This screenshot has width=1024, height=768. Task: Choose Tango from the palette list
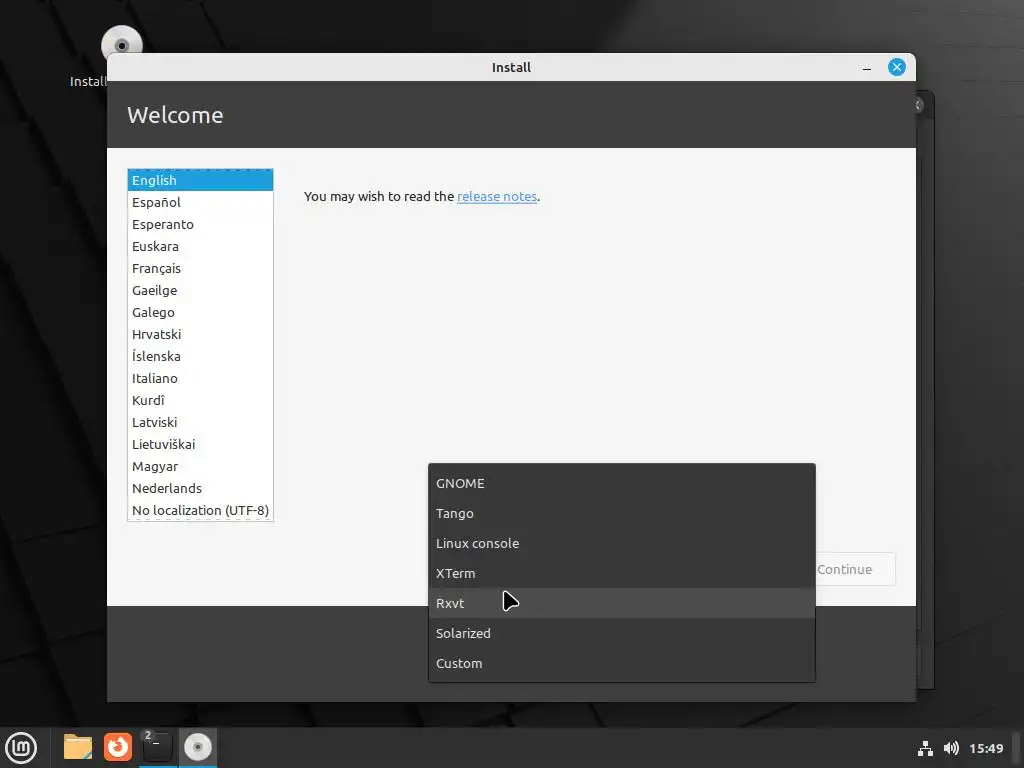click(x=622, y=513)
